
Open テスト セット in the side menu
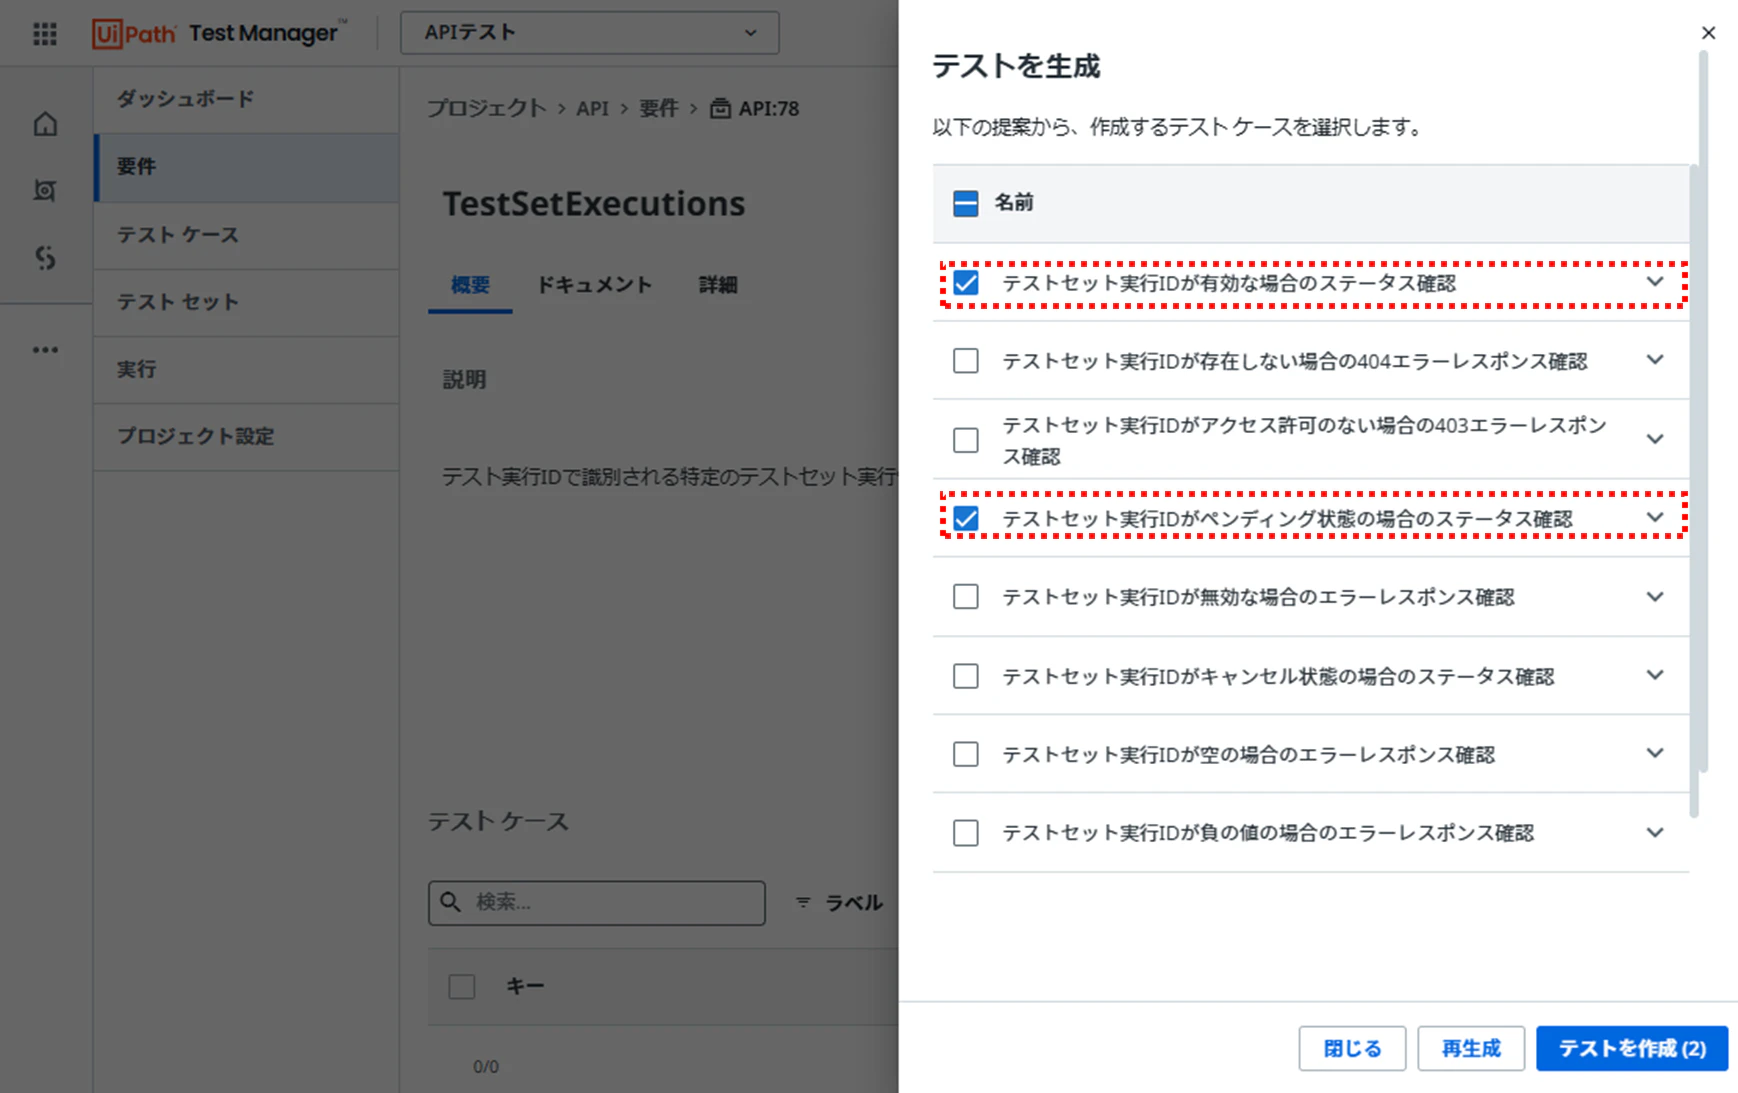click(x=246, y=302)
